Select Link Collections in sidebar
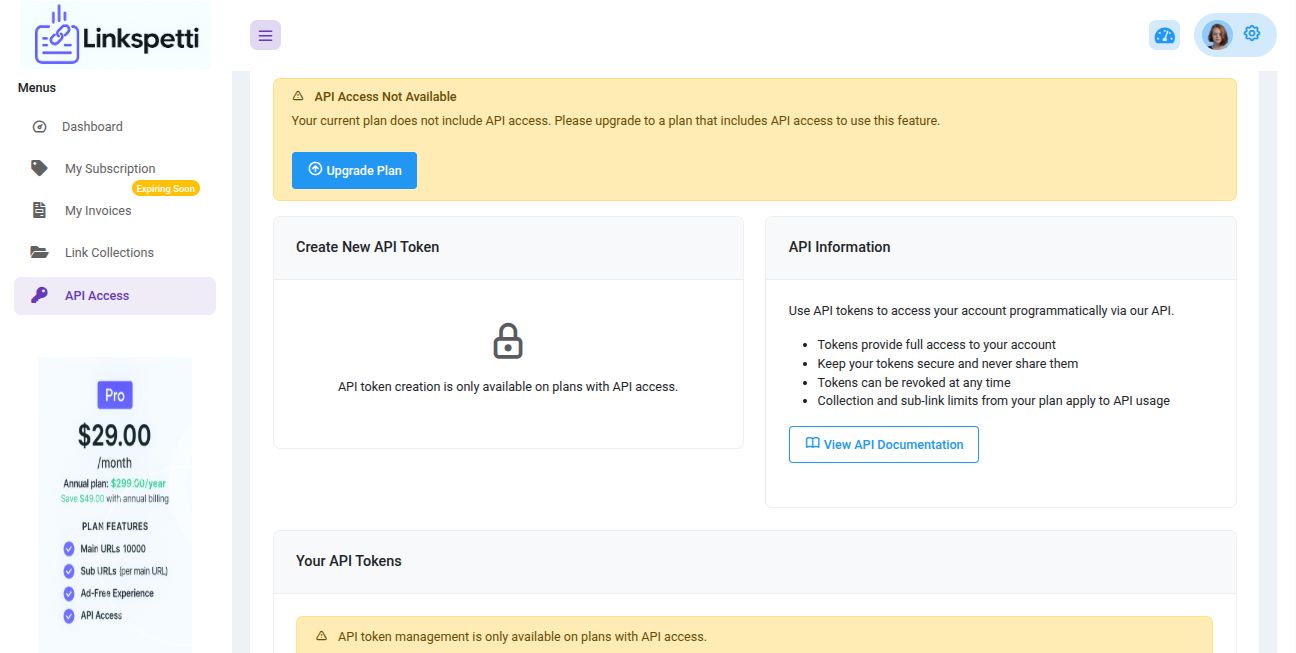The image size is (1296, 653). pyautogui.click(x=109, y=253)
